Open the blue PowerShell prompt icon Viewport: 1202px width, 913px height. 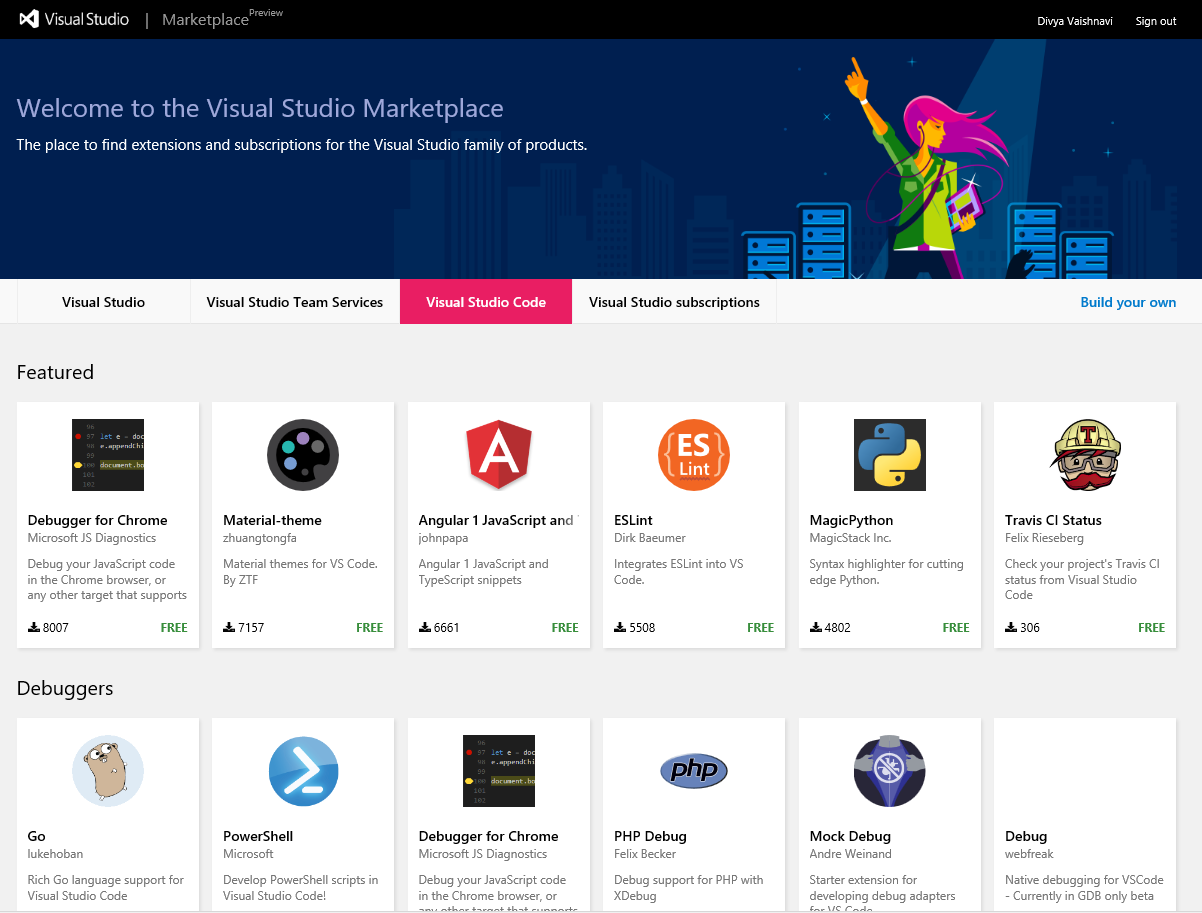click(303, 771)
